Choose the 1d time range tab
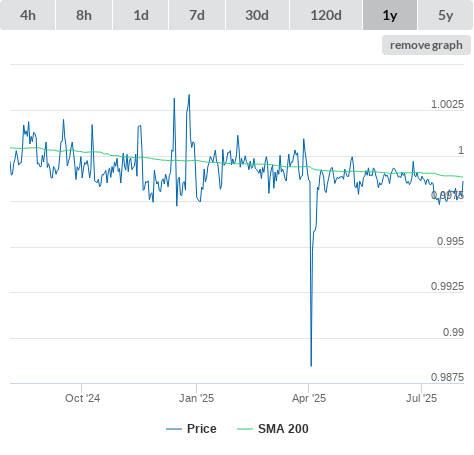Screen dimensions: 474x455 point(141,15)
